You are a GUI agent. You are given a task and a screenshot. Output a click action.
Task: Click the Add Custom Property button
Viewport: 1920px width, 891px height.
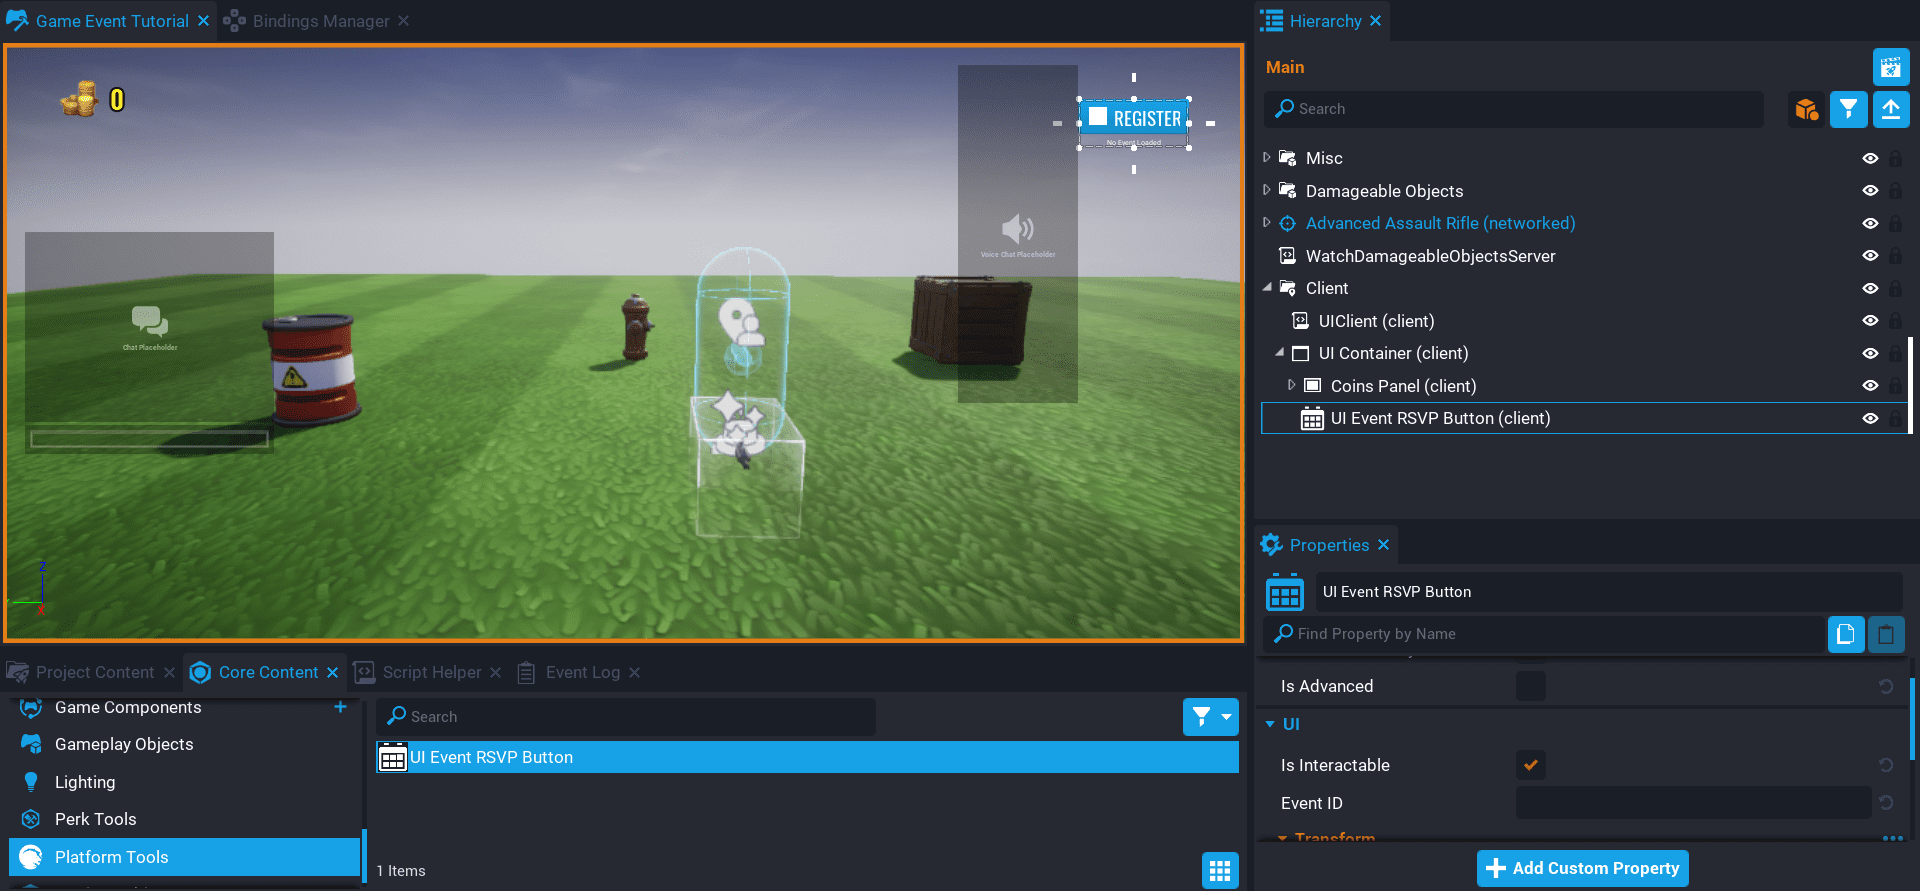point(1582,868)
